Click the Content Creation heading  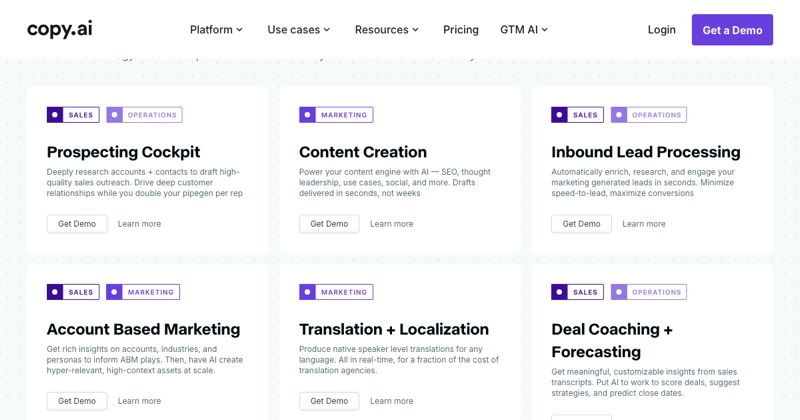363,152
